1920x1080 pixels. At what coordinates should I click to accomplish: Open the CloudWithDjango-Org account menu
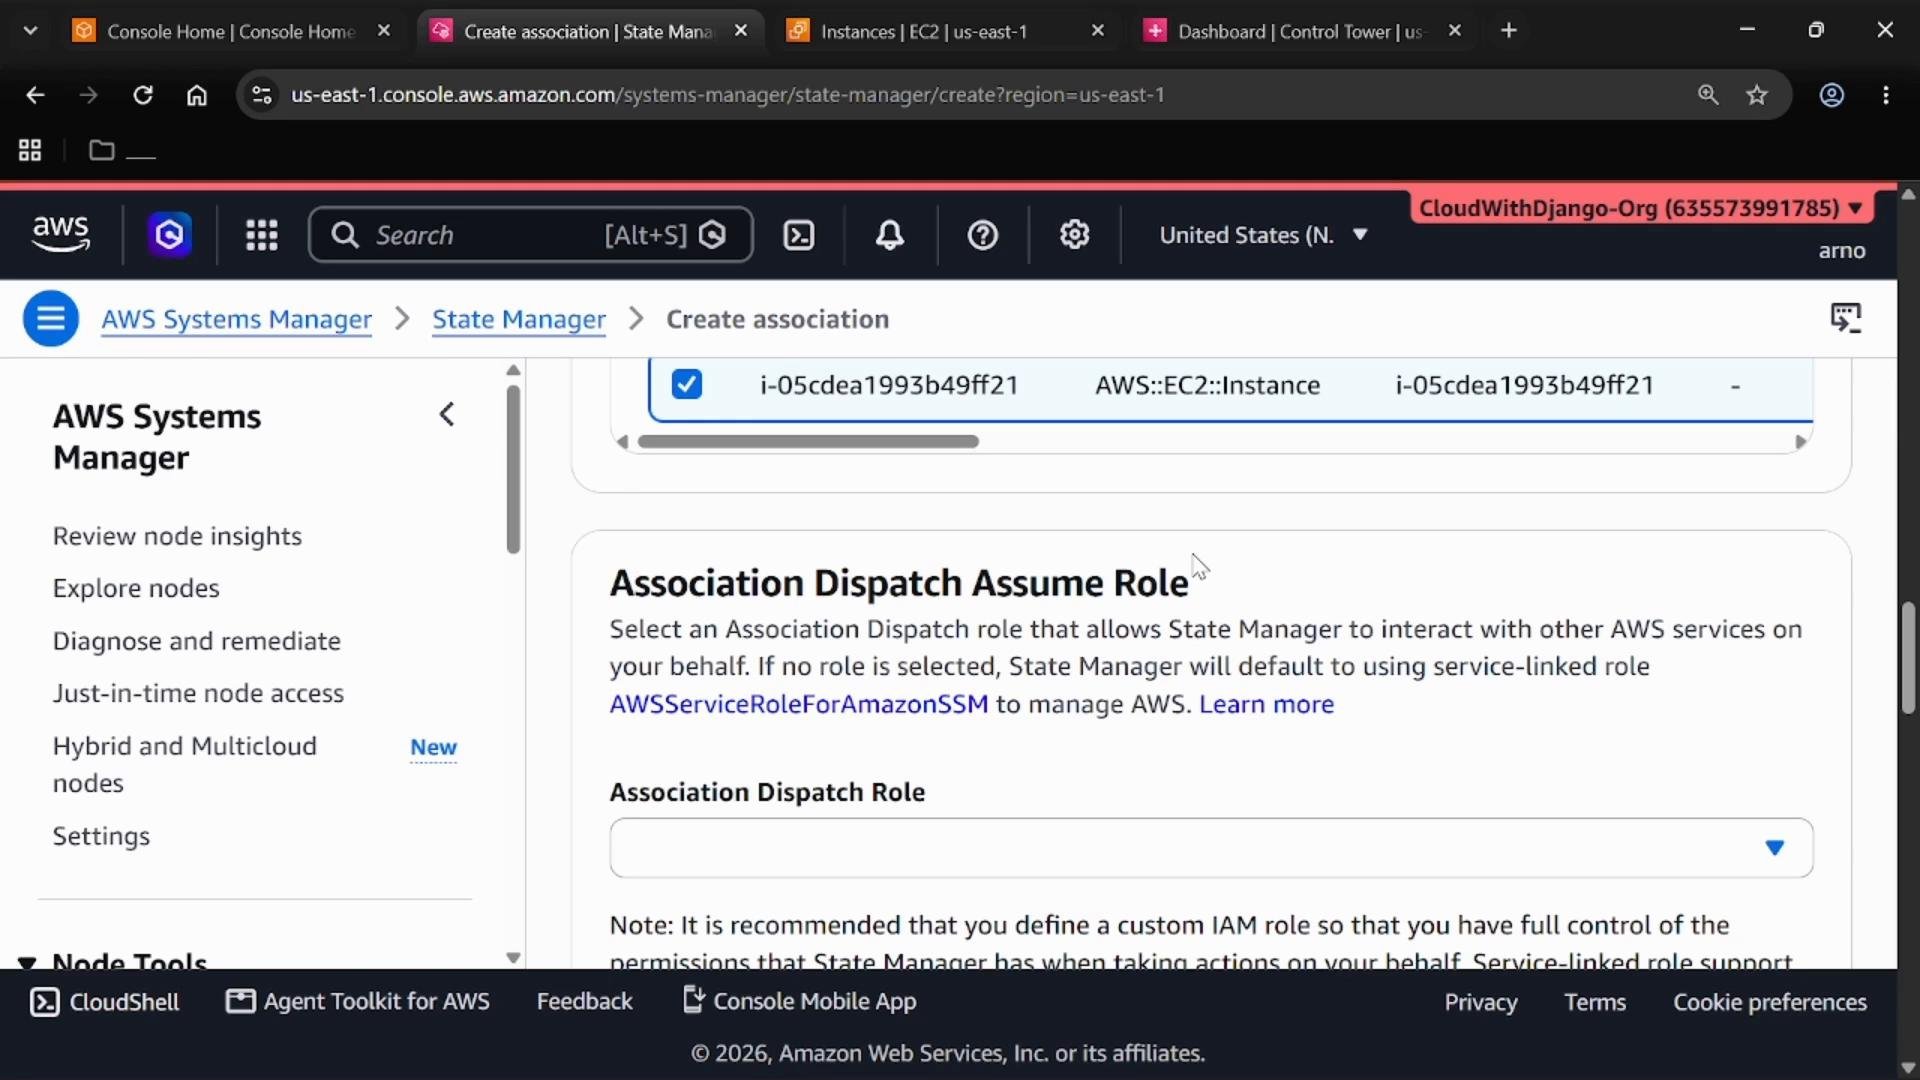click(x=1642, y=208)
